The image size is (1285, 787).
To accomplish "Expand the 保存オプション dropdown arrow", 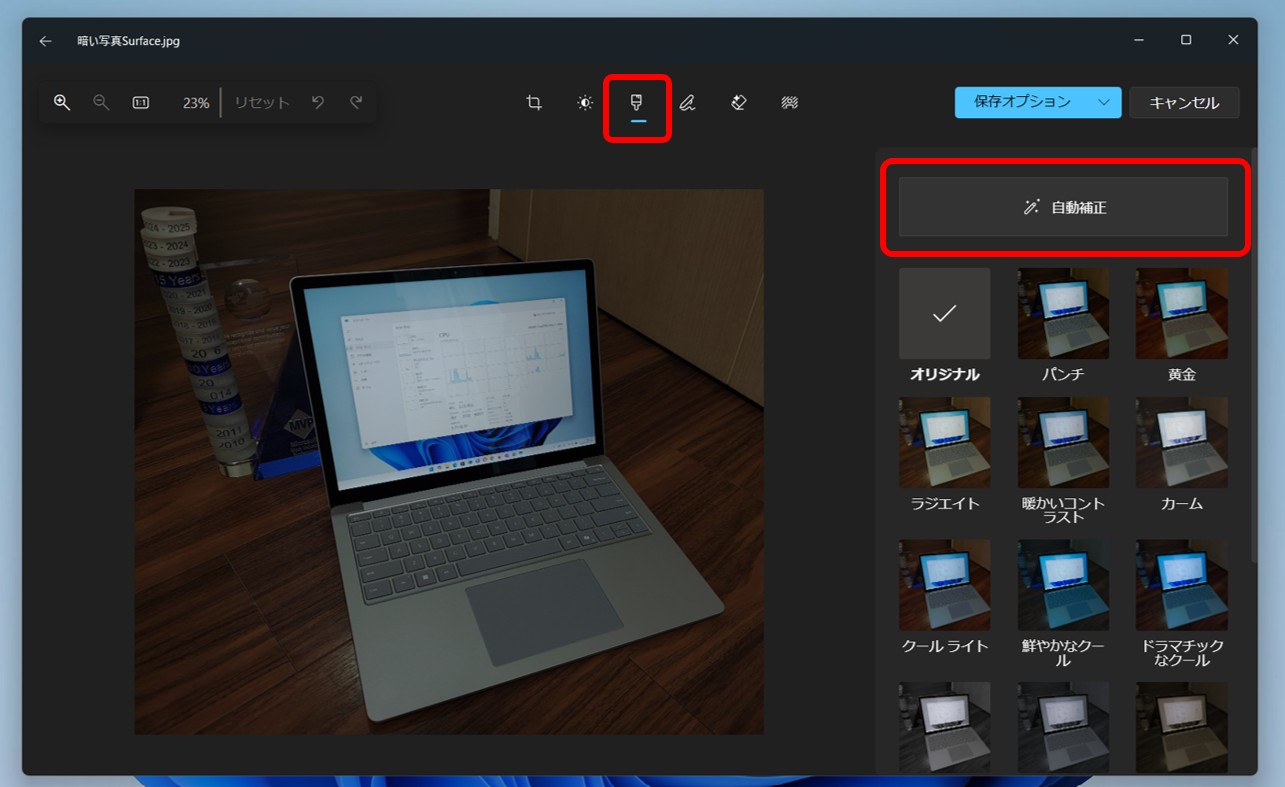I will pos(1105,102).
